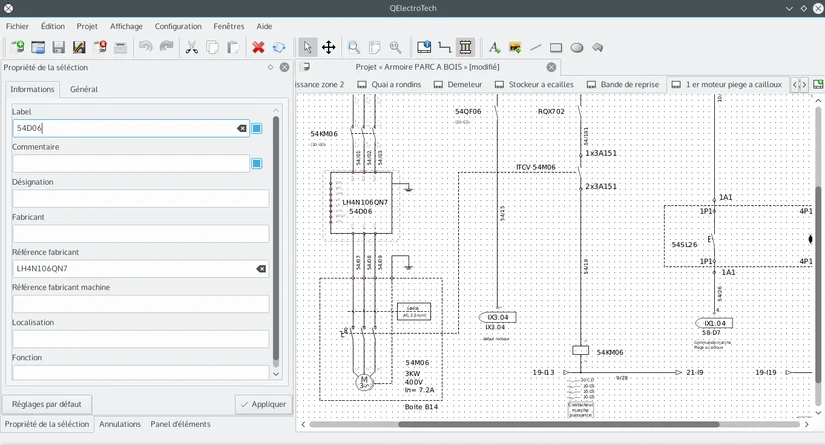This screenshot has width=825, height=445.
Task: Select the move/pan diagram tool
Action: 328,47
